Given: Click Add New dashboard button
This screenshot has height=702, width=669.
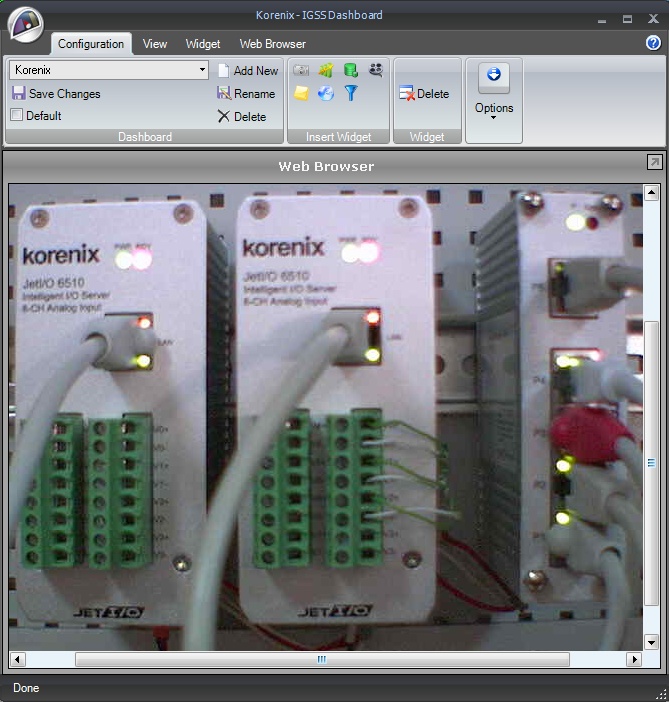Looking at the screenshot, I should tap(248, 71).
